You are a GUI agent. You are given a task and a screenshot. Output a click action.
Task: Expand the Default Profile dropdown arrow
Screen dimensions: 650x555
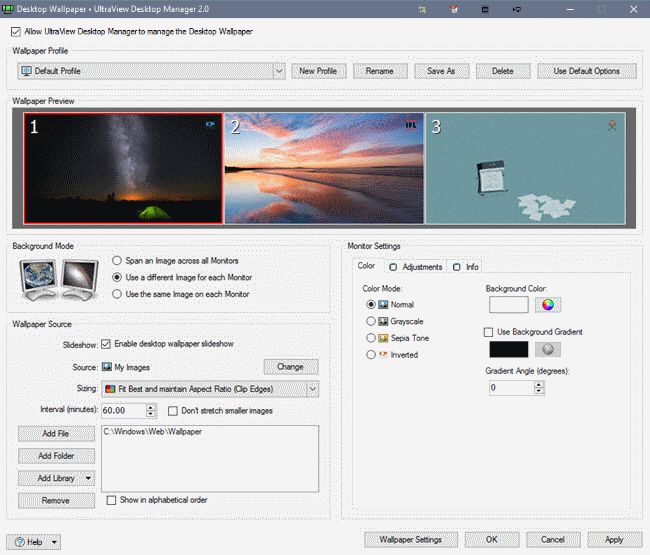pyautogui.click(x=279, y=71)
